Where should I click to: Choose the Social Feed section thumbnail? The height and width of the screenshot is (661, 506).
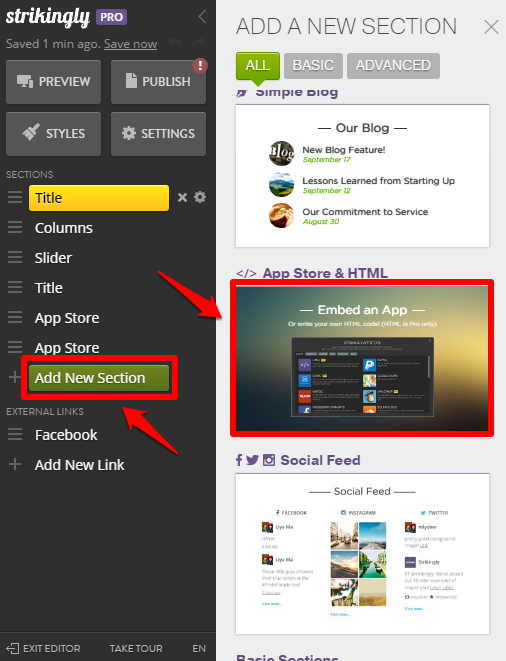(x=362, y=554)
